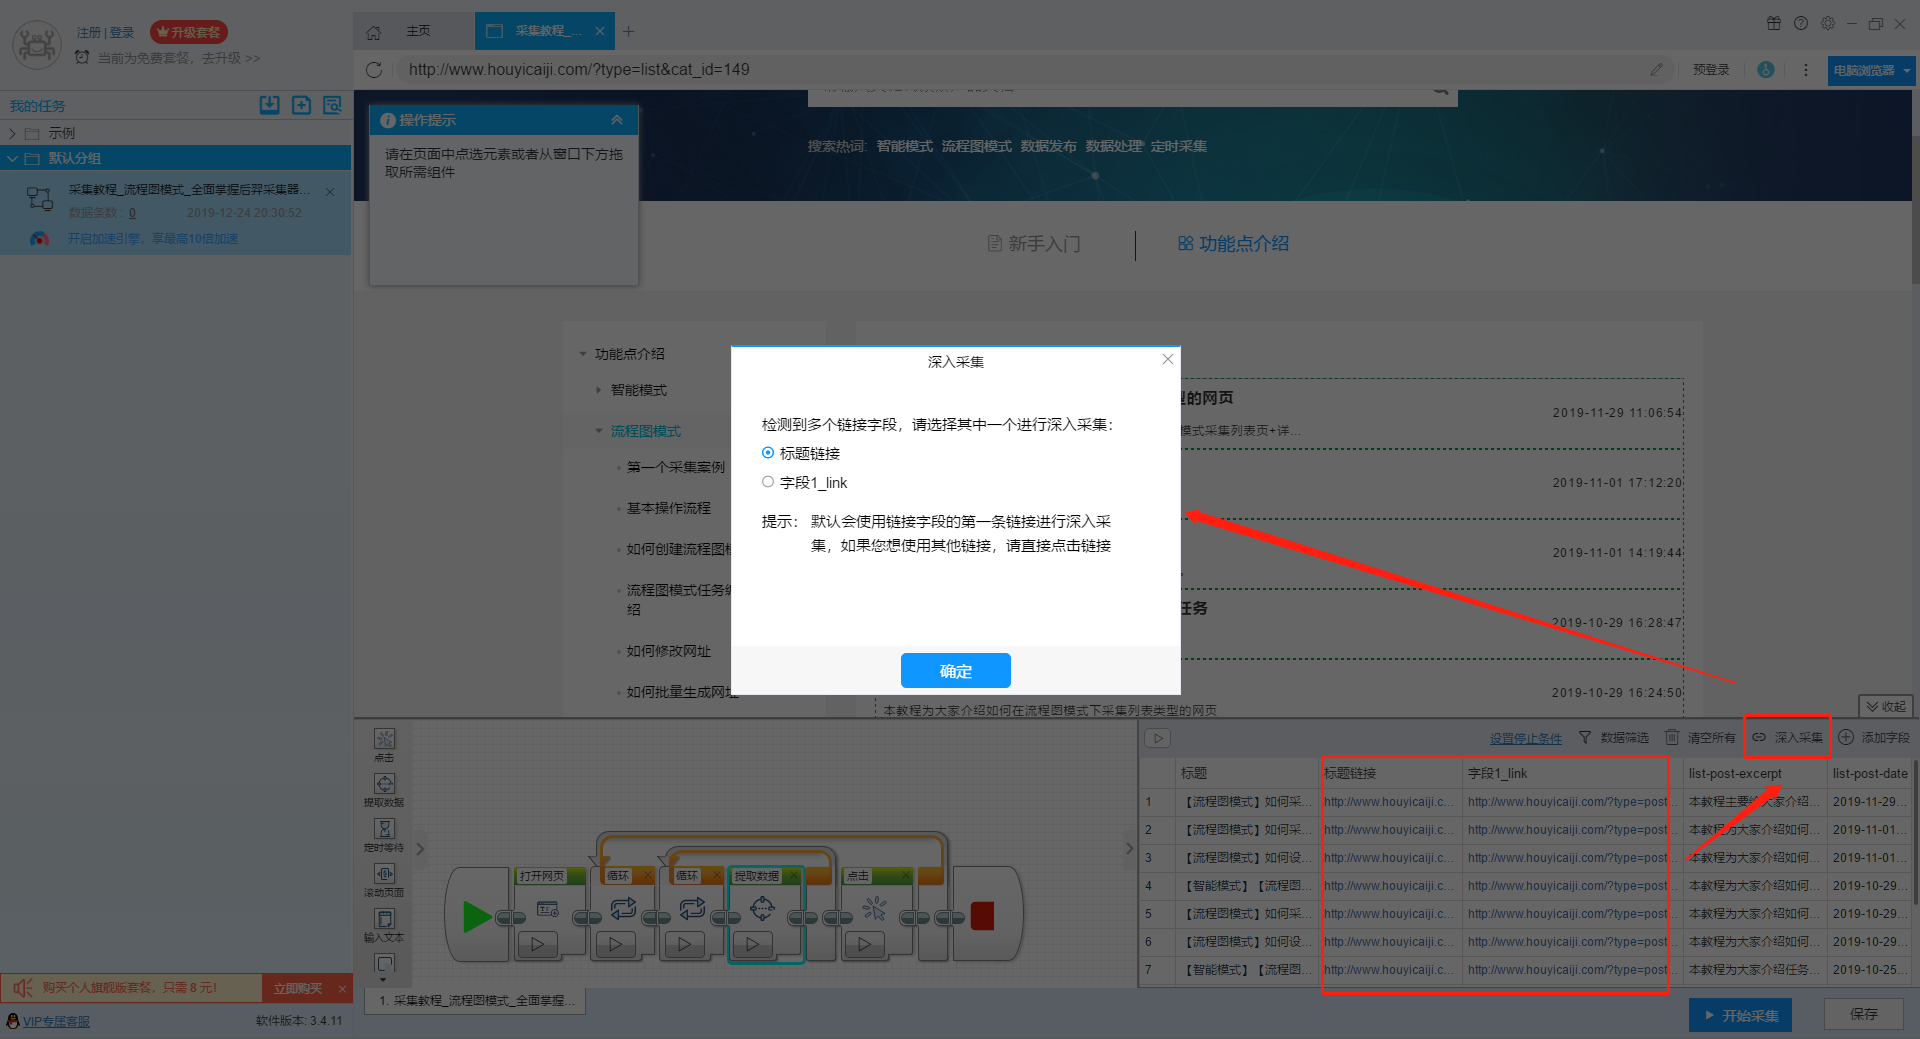Viewport: 1920px width, 1039px height.
Task: Select the 滚动页面 component icon
Action: coord(384,874)
